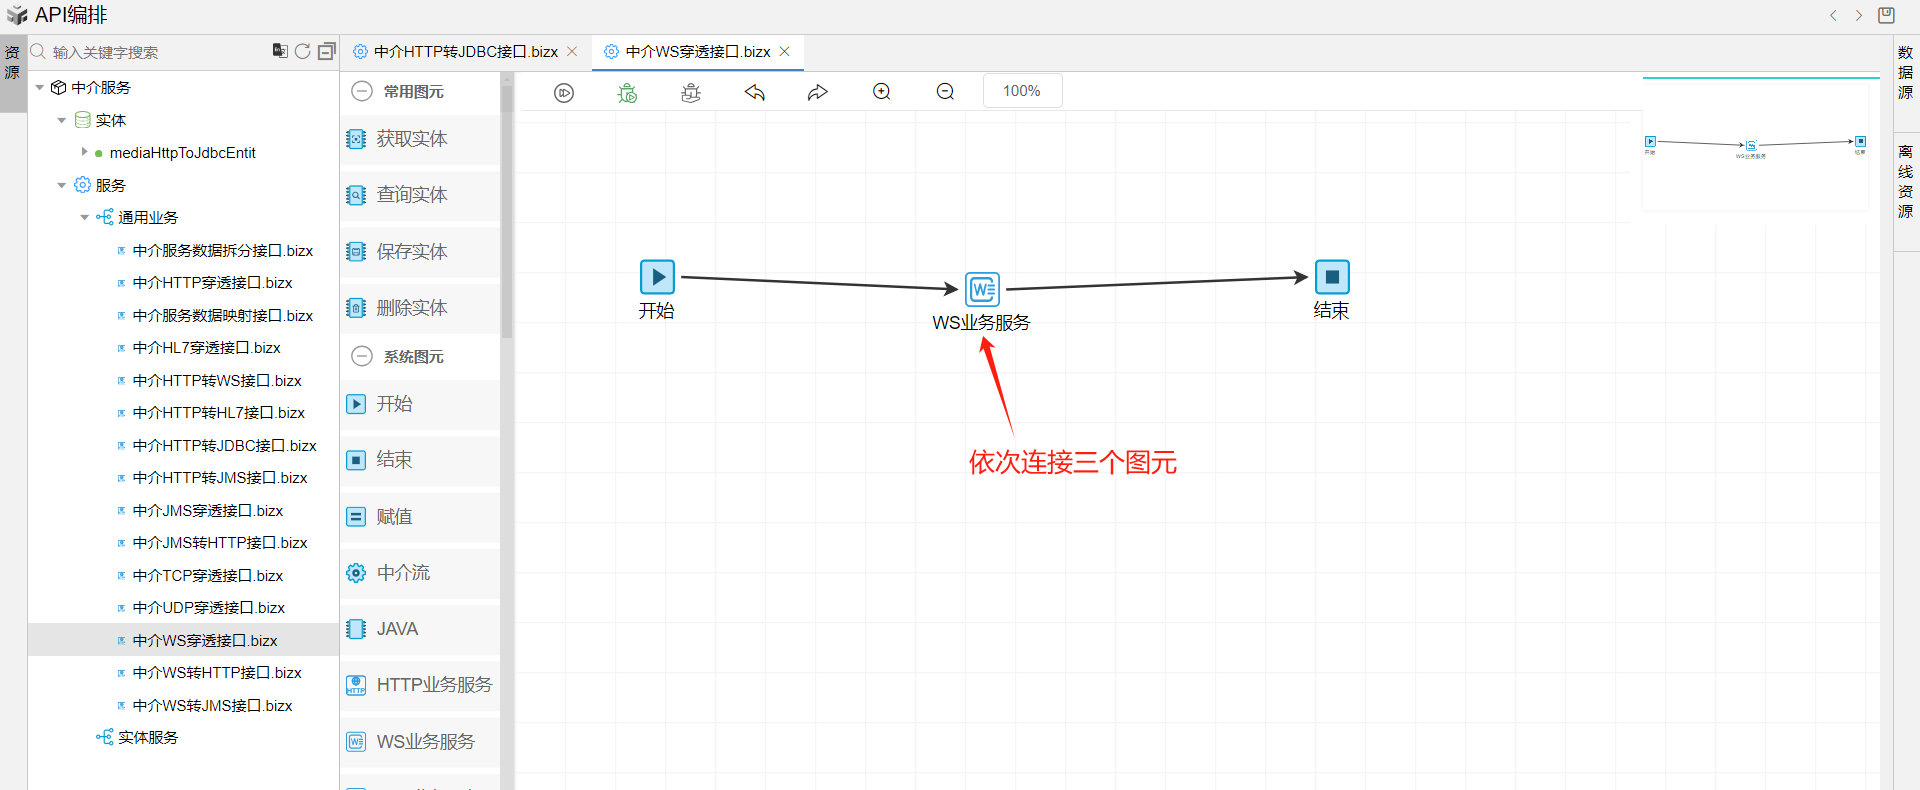This screenshot has width=1920, height=790.
Task: Click the redo arrow in the toolbar
Action: [818, 92]
